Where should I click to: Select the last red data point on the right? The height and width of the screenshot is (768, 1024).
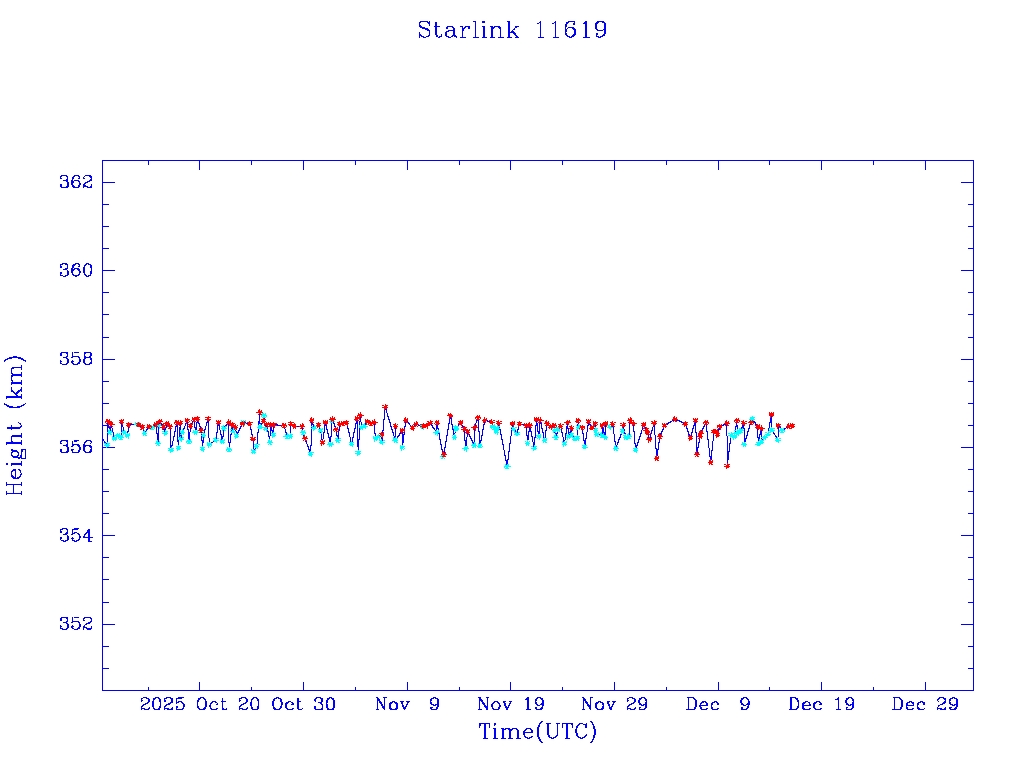coord(792,425)
